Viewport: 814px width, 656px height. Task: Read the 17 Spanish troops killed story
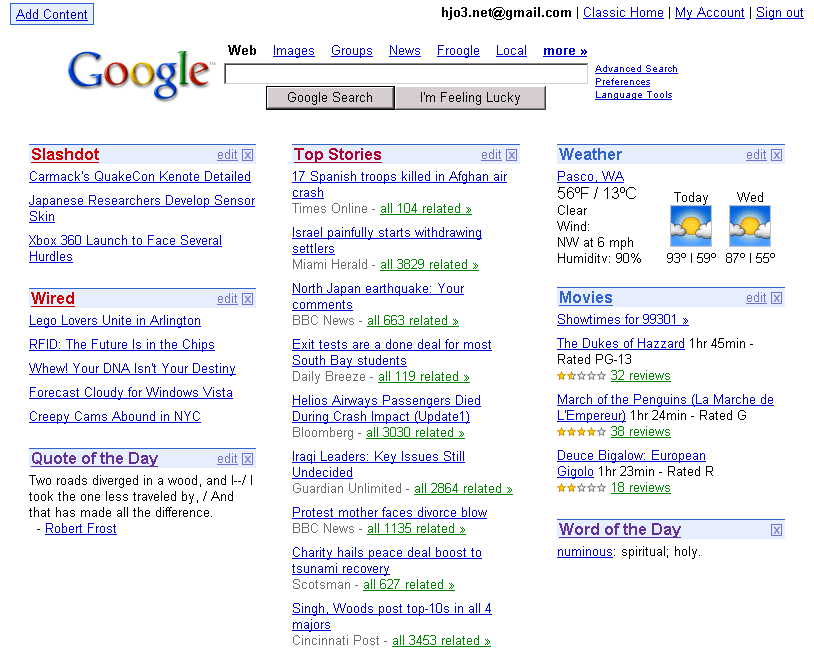click(x=399, y=184)
